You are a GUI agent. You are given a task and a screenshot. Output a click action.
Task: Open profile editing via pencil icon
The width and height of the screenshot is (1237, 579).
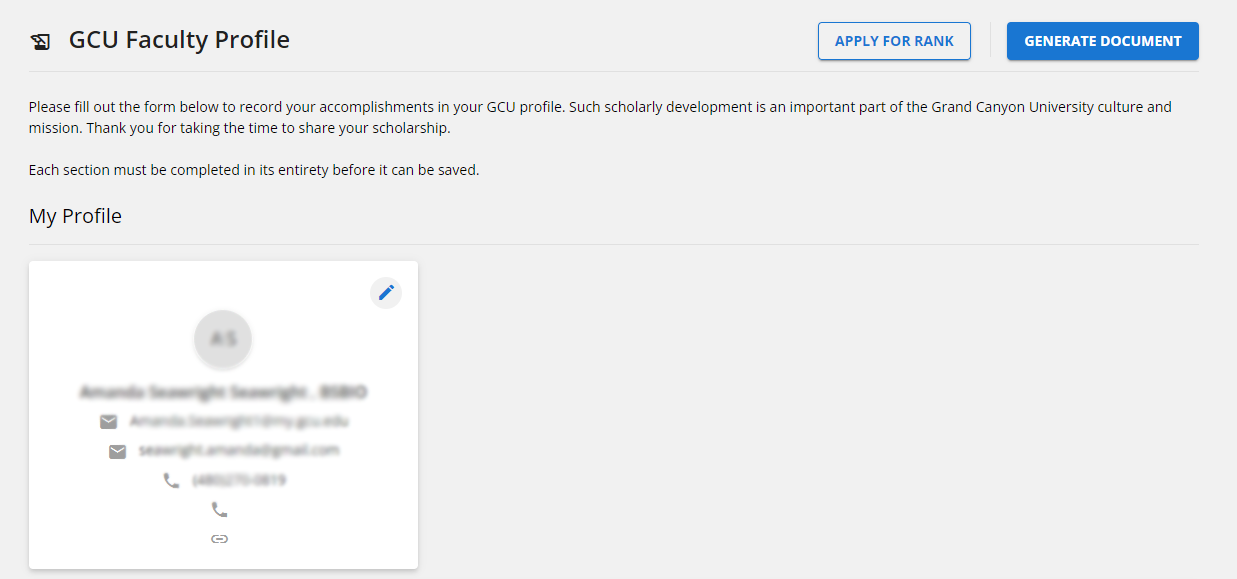(x=386, y=293)
